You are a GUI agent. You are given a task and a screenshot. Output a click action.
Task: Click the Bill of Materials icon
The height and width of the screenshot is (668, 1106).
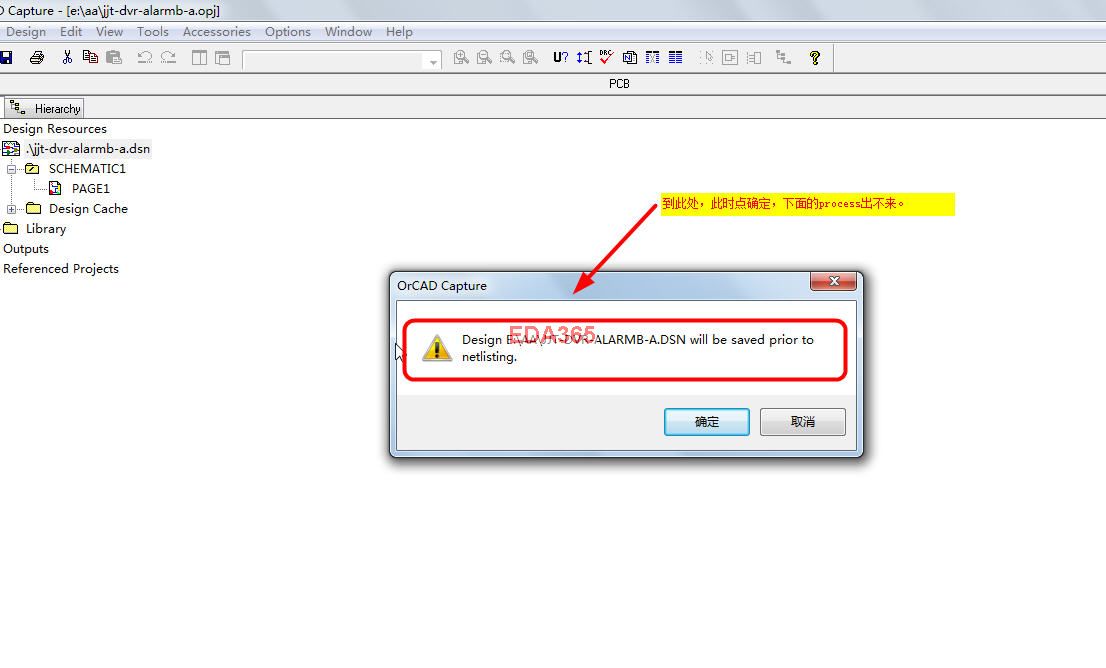(676, 58)
